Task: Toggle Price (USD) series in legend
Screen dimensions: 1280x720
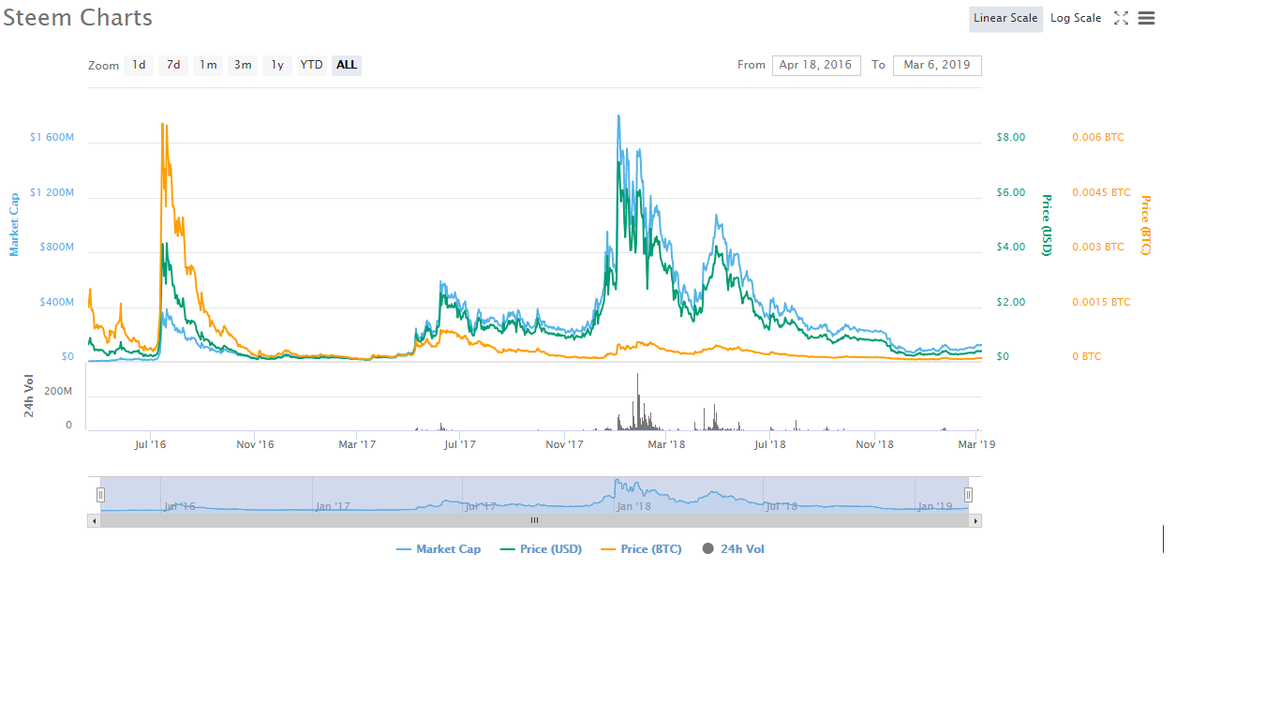Action: (x=541, y=549)
